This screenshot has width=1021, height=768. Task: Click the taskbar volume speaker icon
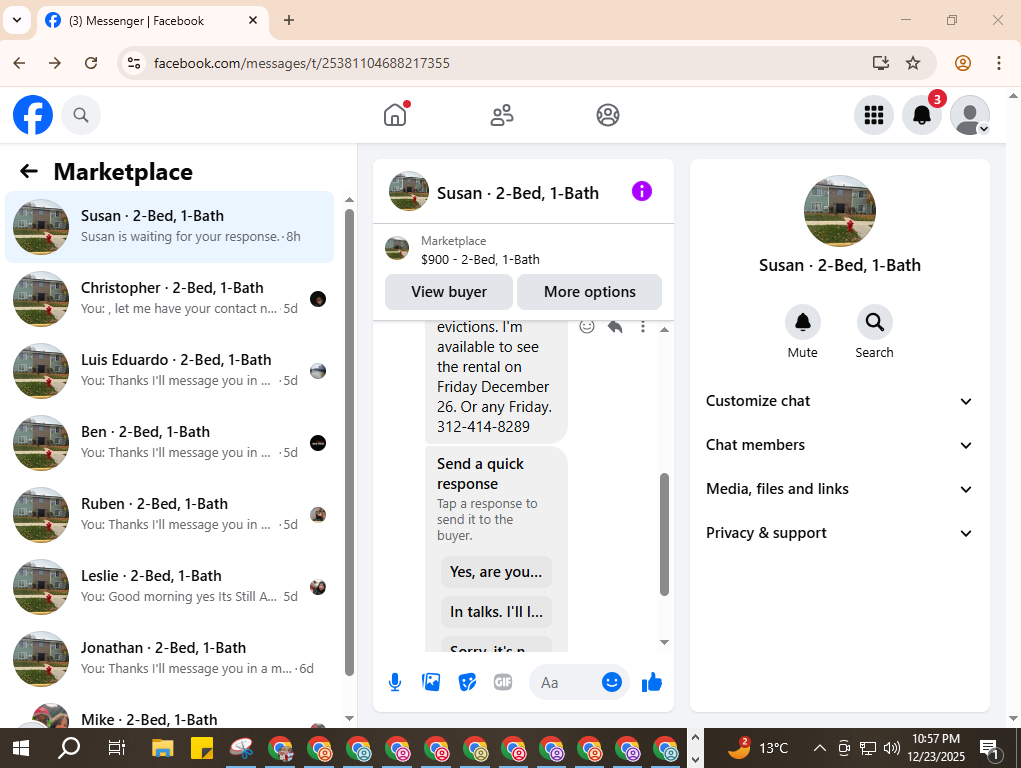pyautogui.click(x=891, y=748)
